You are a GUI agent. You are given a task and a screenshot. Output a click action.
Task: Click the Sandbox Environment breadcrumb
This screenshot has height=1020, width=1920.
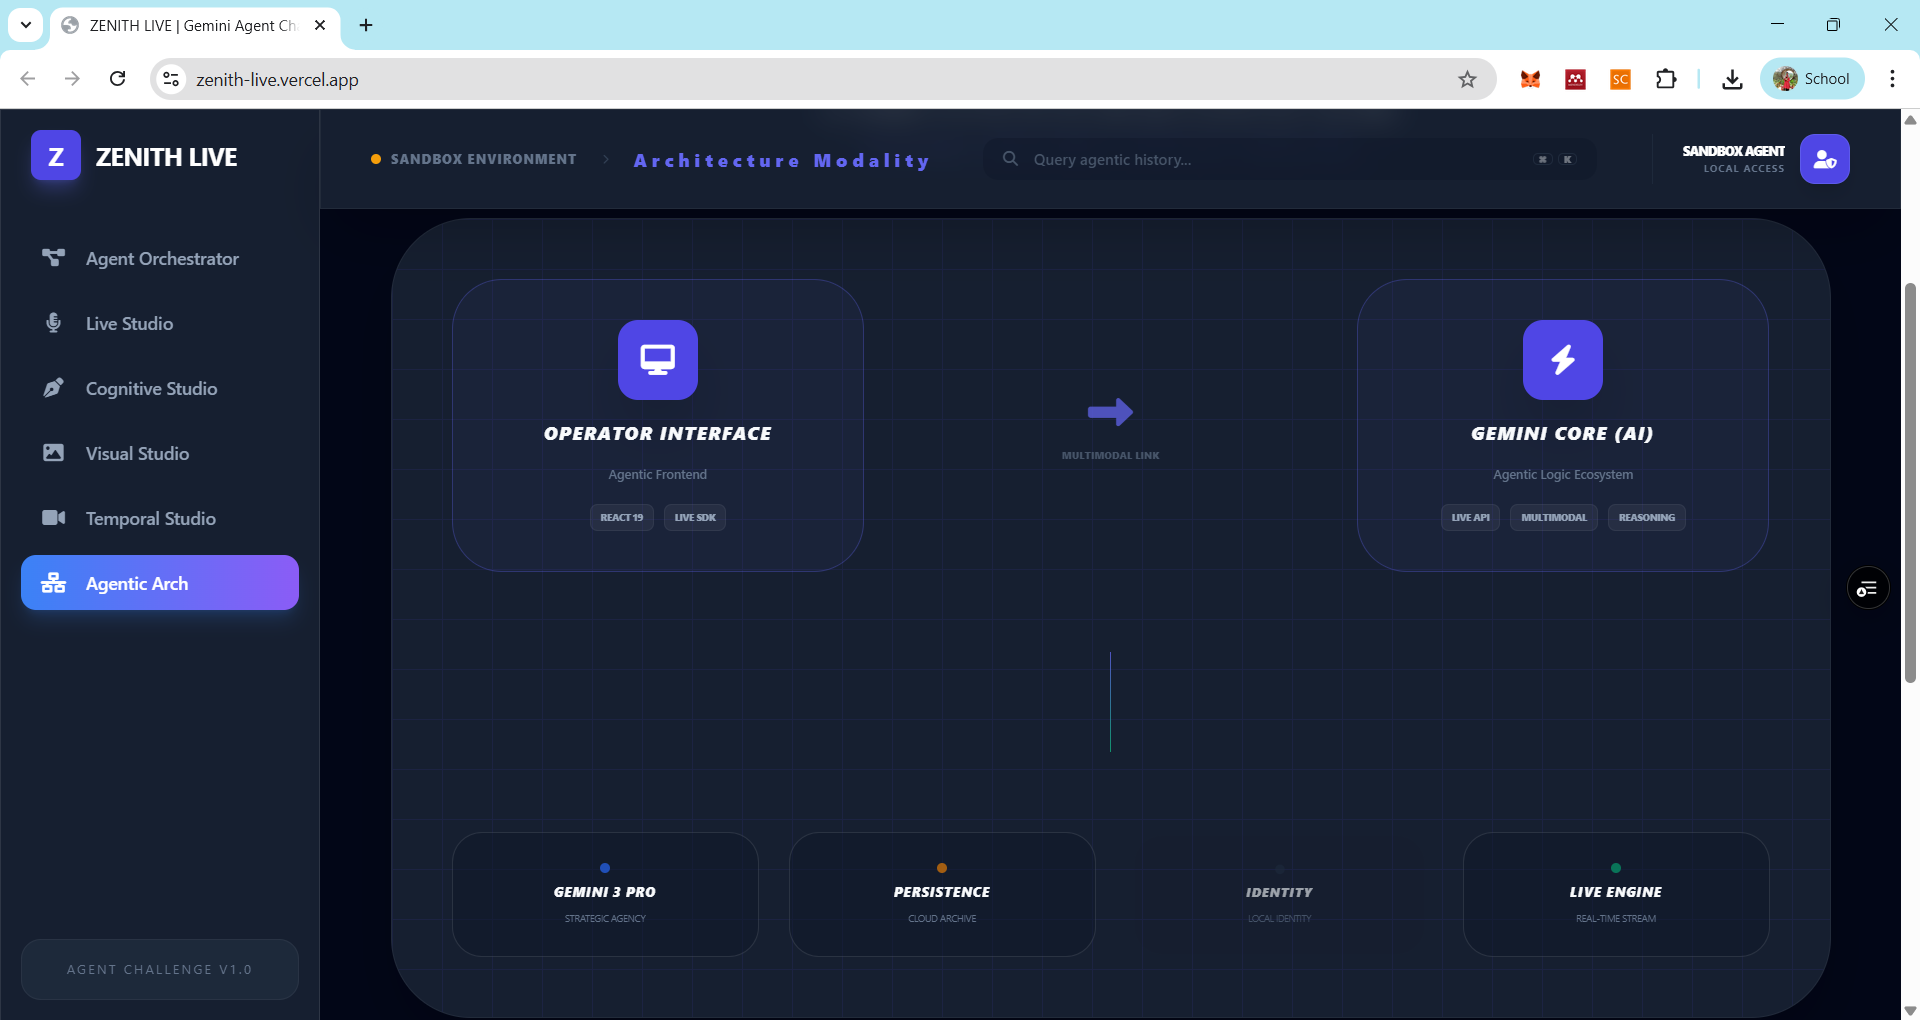point(474,159)
